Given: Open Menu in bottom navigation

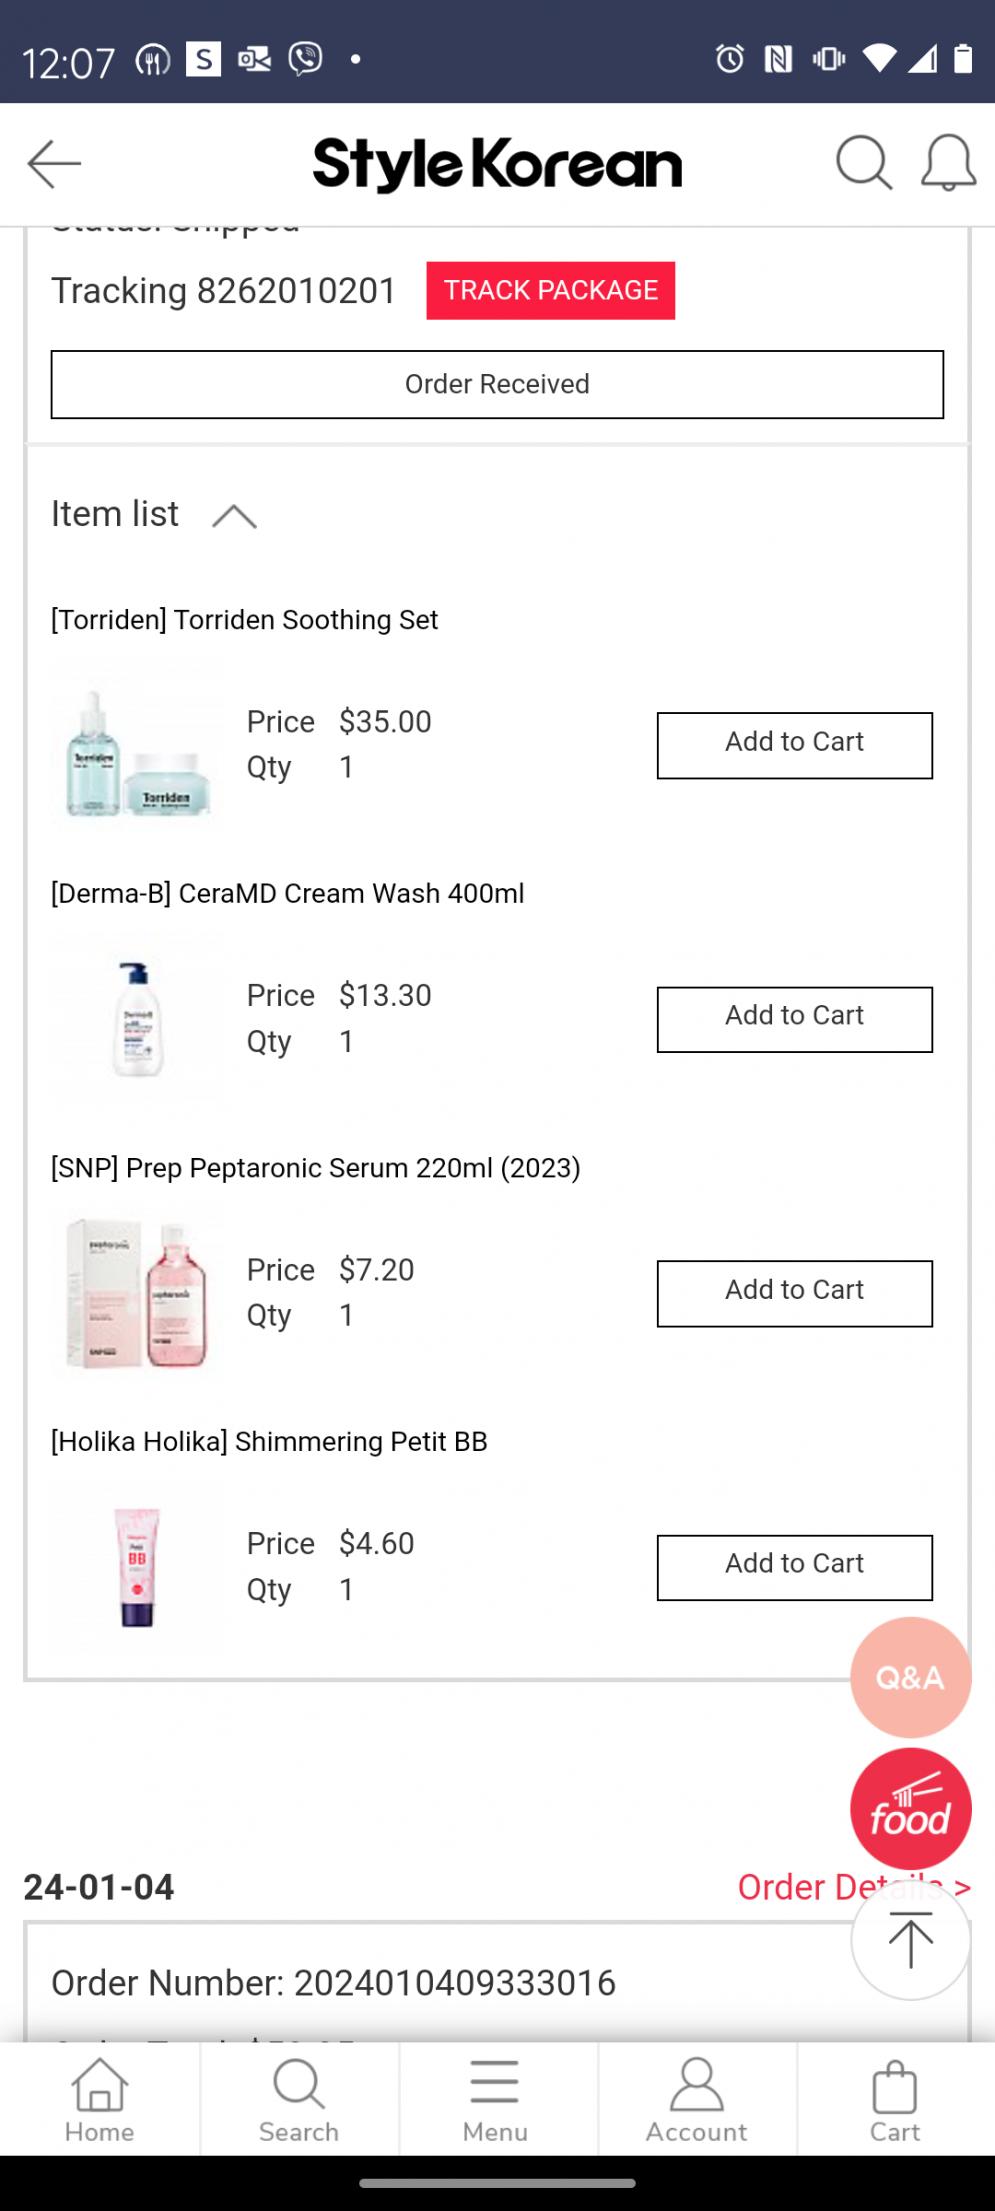Looking at the screenshot, I should 495,2100.
